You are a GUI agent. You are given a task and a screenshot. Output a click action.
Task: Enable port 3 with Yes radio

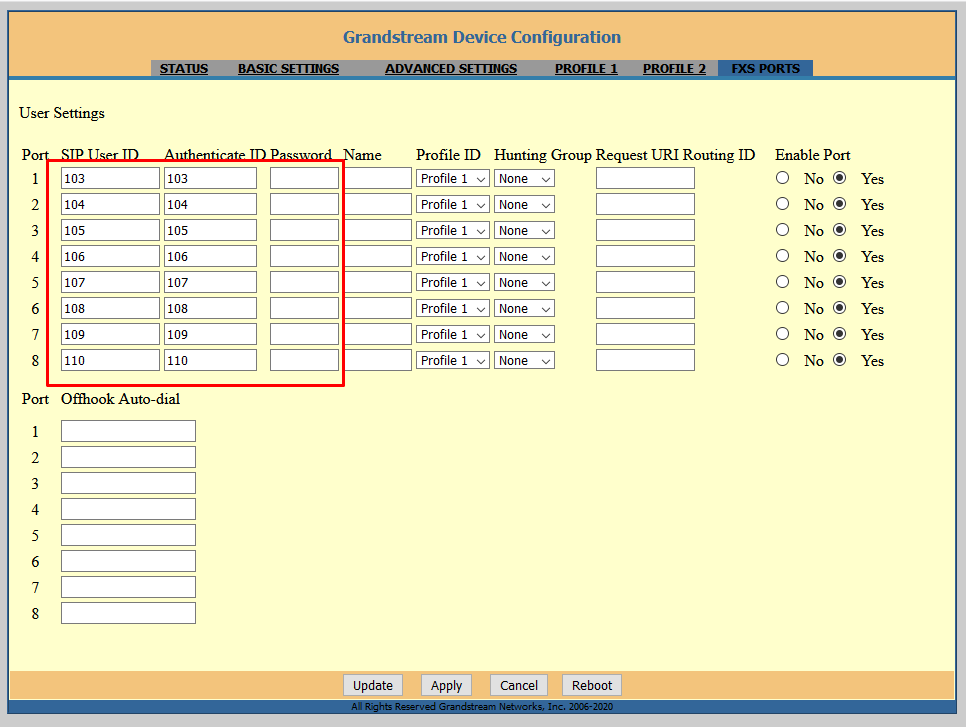[x=840, y=230]
